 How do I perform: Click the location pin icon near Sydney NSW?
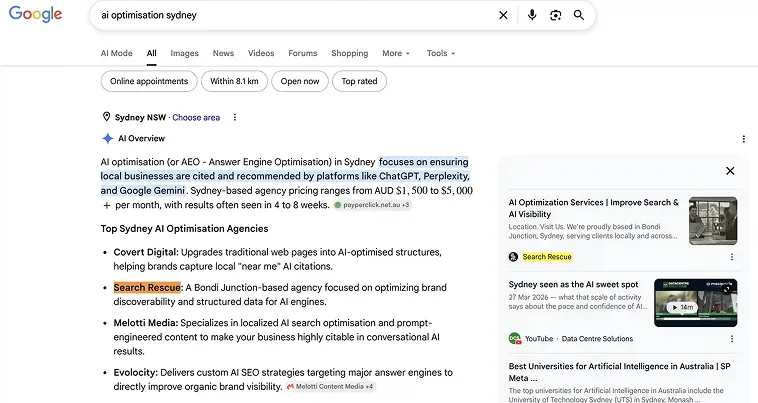tap(106, 117)
